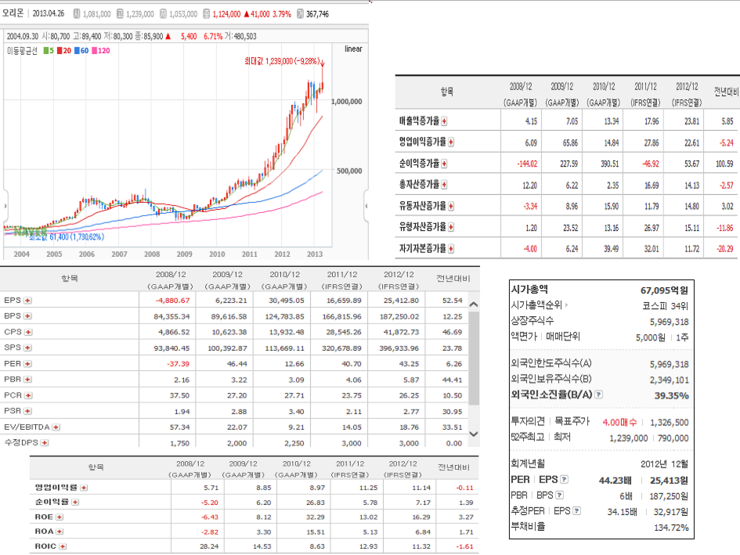Click the per-share table scroll down arrow
This screenshot has width=740, height=555.
point(474,434)
